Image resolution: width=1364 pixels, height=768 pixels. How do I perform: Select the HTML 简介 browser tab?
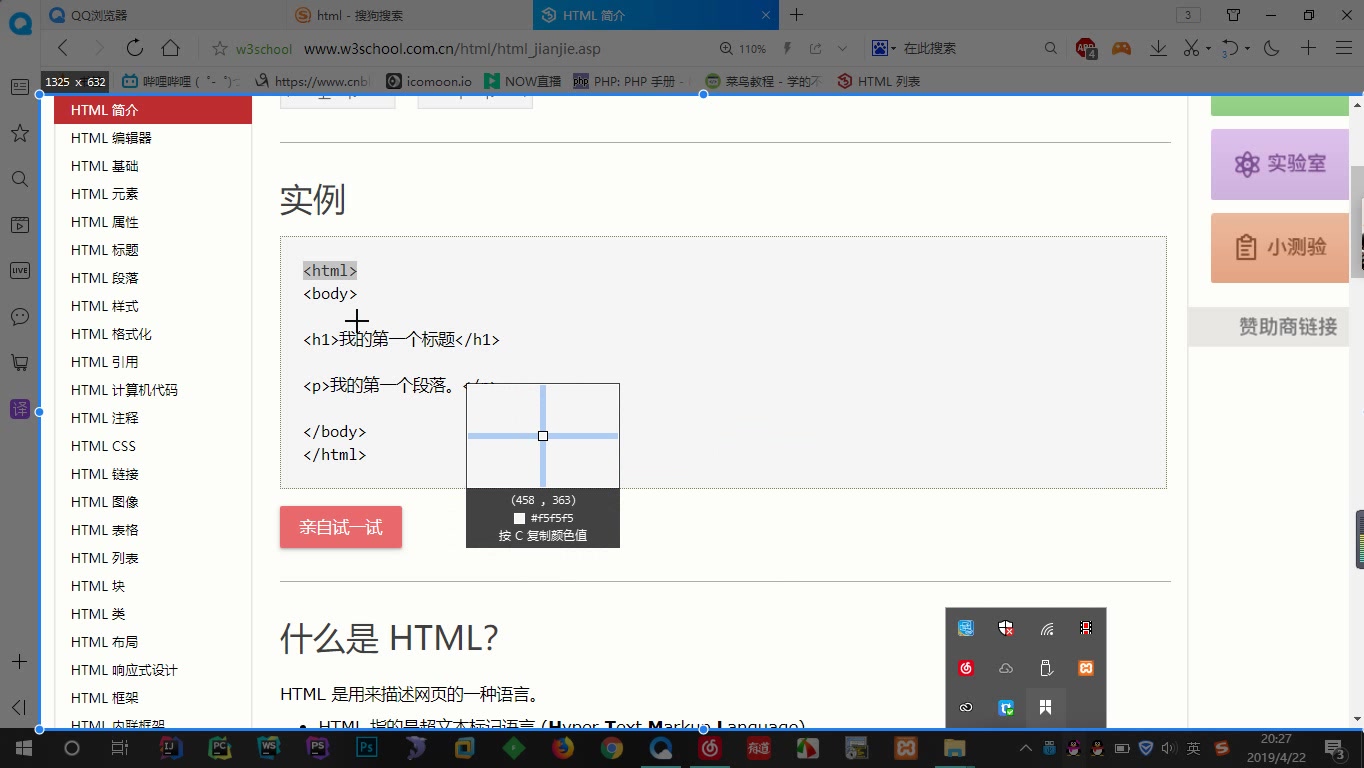655,15
